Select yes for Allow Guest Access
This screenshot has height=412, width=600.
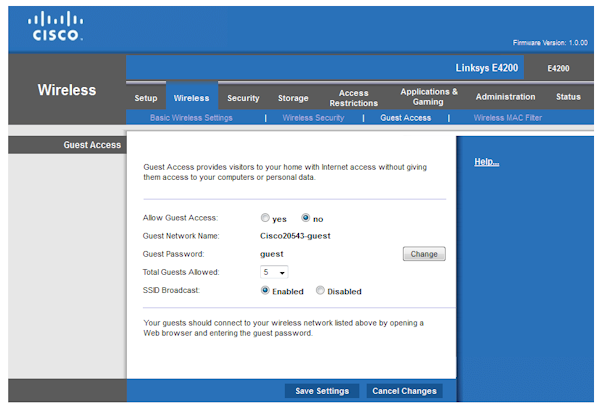tap(265, 218)
